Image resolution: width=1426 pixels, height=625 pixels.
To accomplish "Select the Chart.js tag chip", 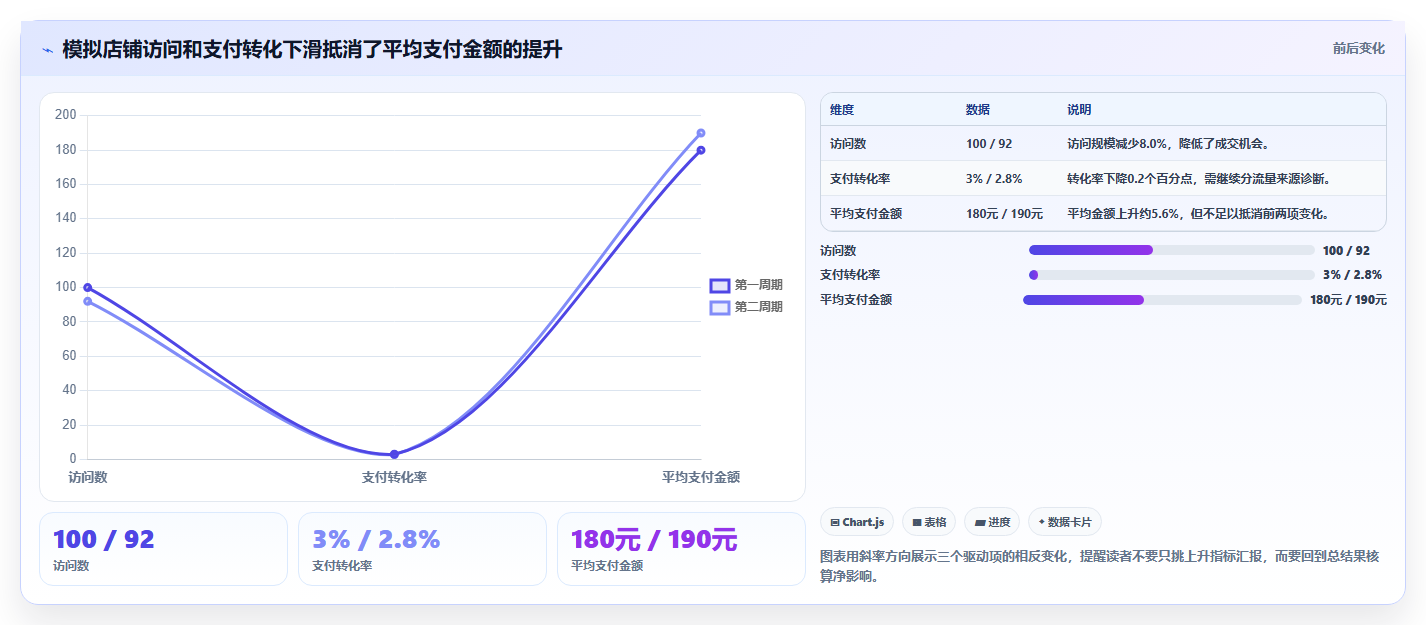I will [857, 522].
